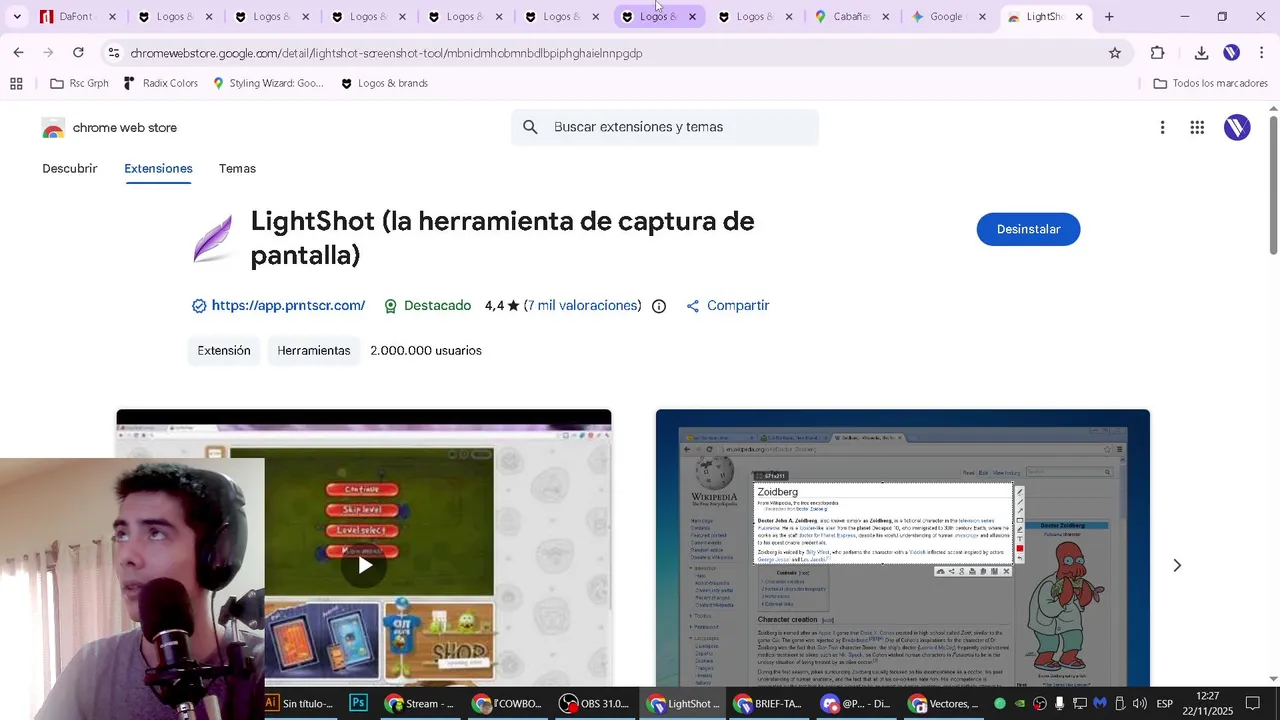Play the promotional video thumbnail

coord(365,565)
